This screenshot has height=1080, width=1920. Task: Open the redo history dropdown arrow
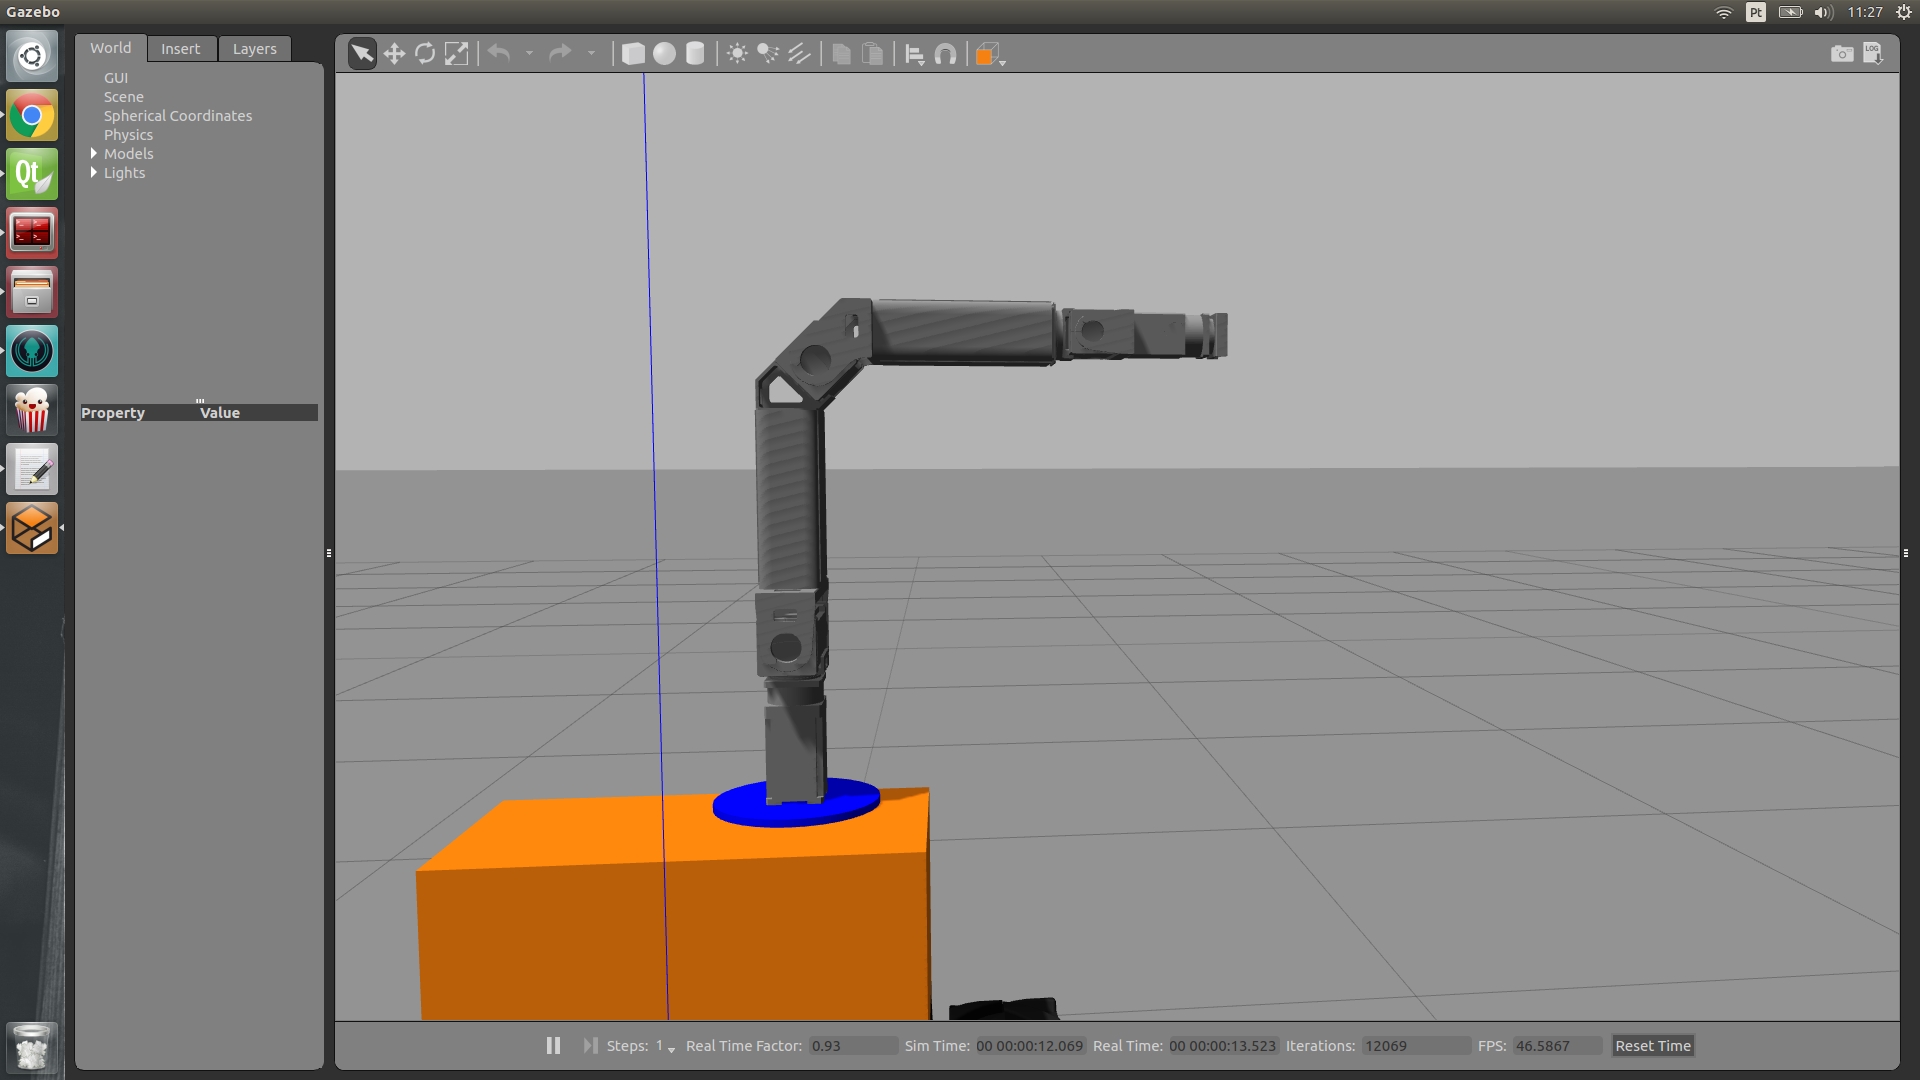click(591, 54)
